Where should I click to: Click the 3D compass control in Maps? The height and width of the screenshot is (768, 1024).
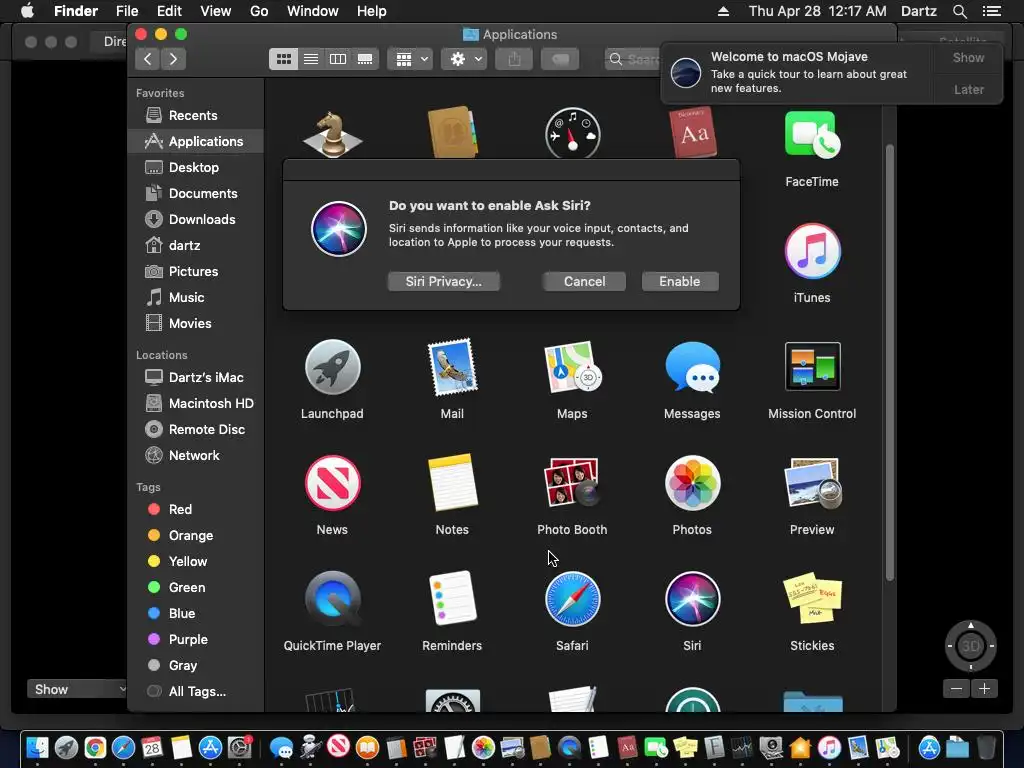970,646
